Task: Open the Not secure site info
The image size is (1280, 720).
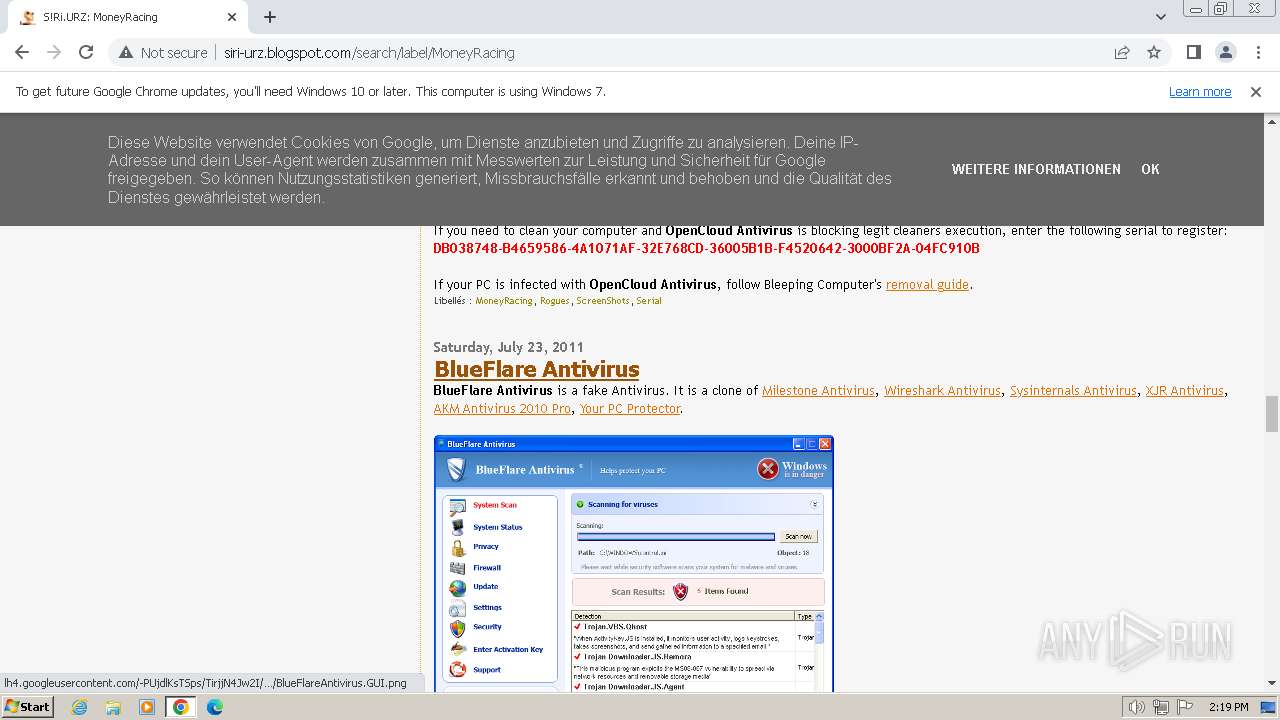Action: (x=162, y=52)
